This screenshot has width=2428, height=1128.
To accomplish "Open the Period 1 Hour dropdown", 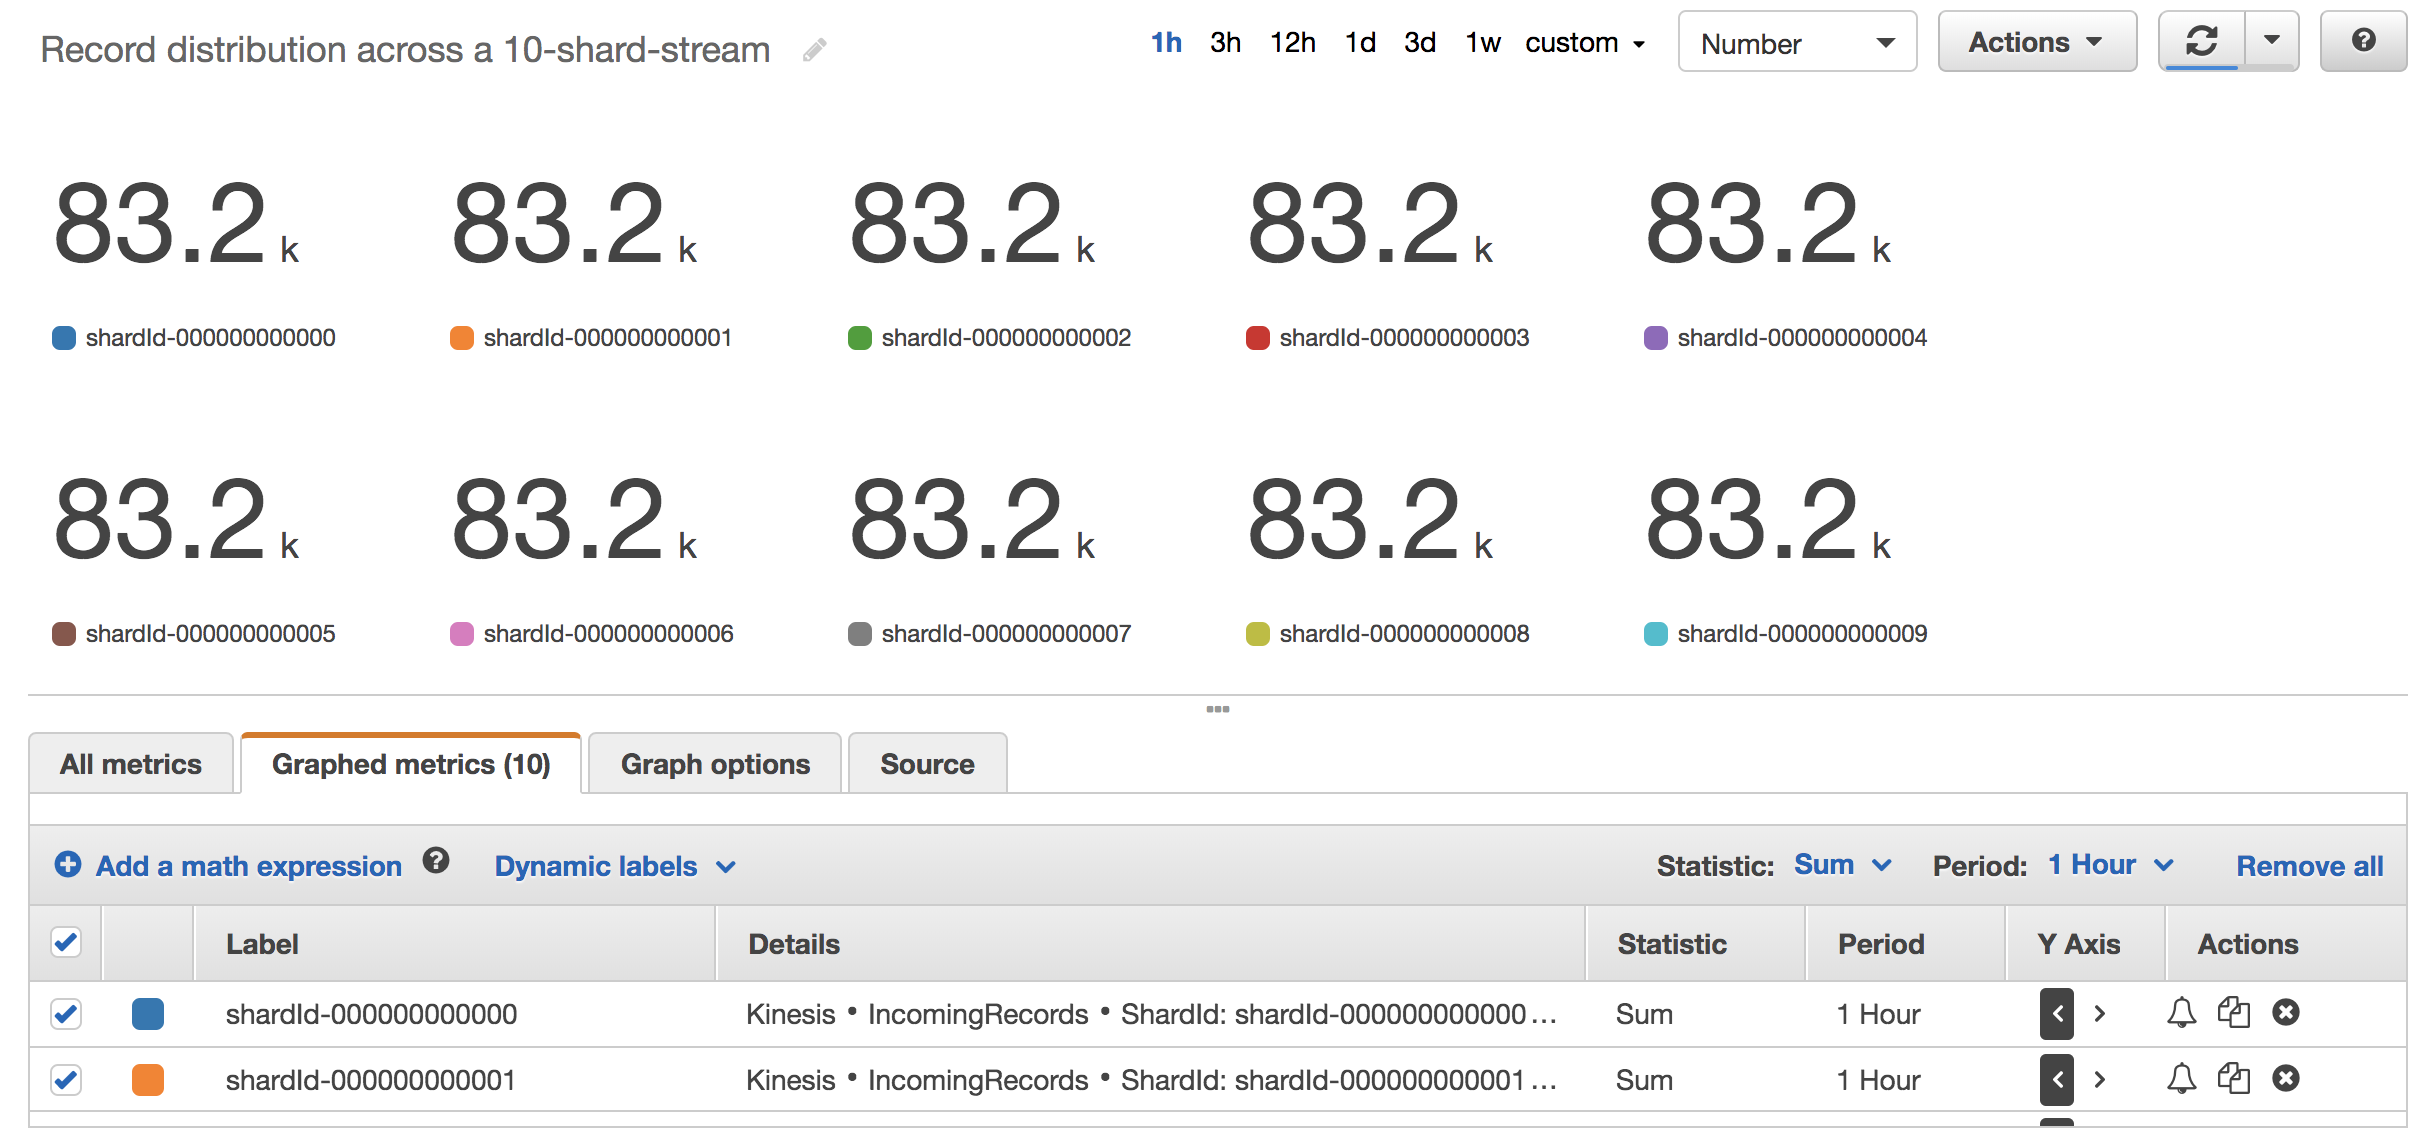I will [x=2110, y=865].
